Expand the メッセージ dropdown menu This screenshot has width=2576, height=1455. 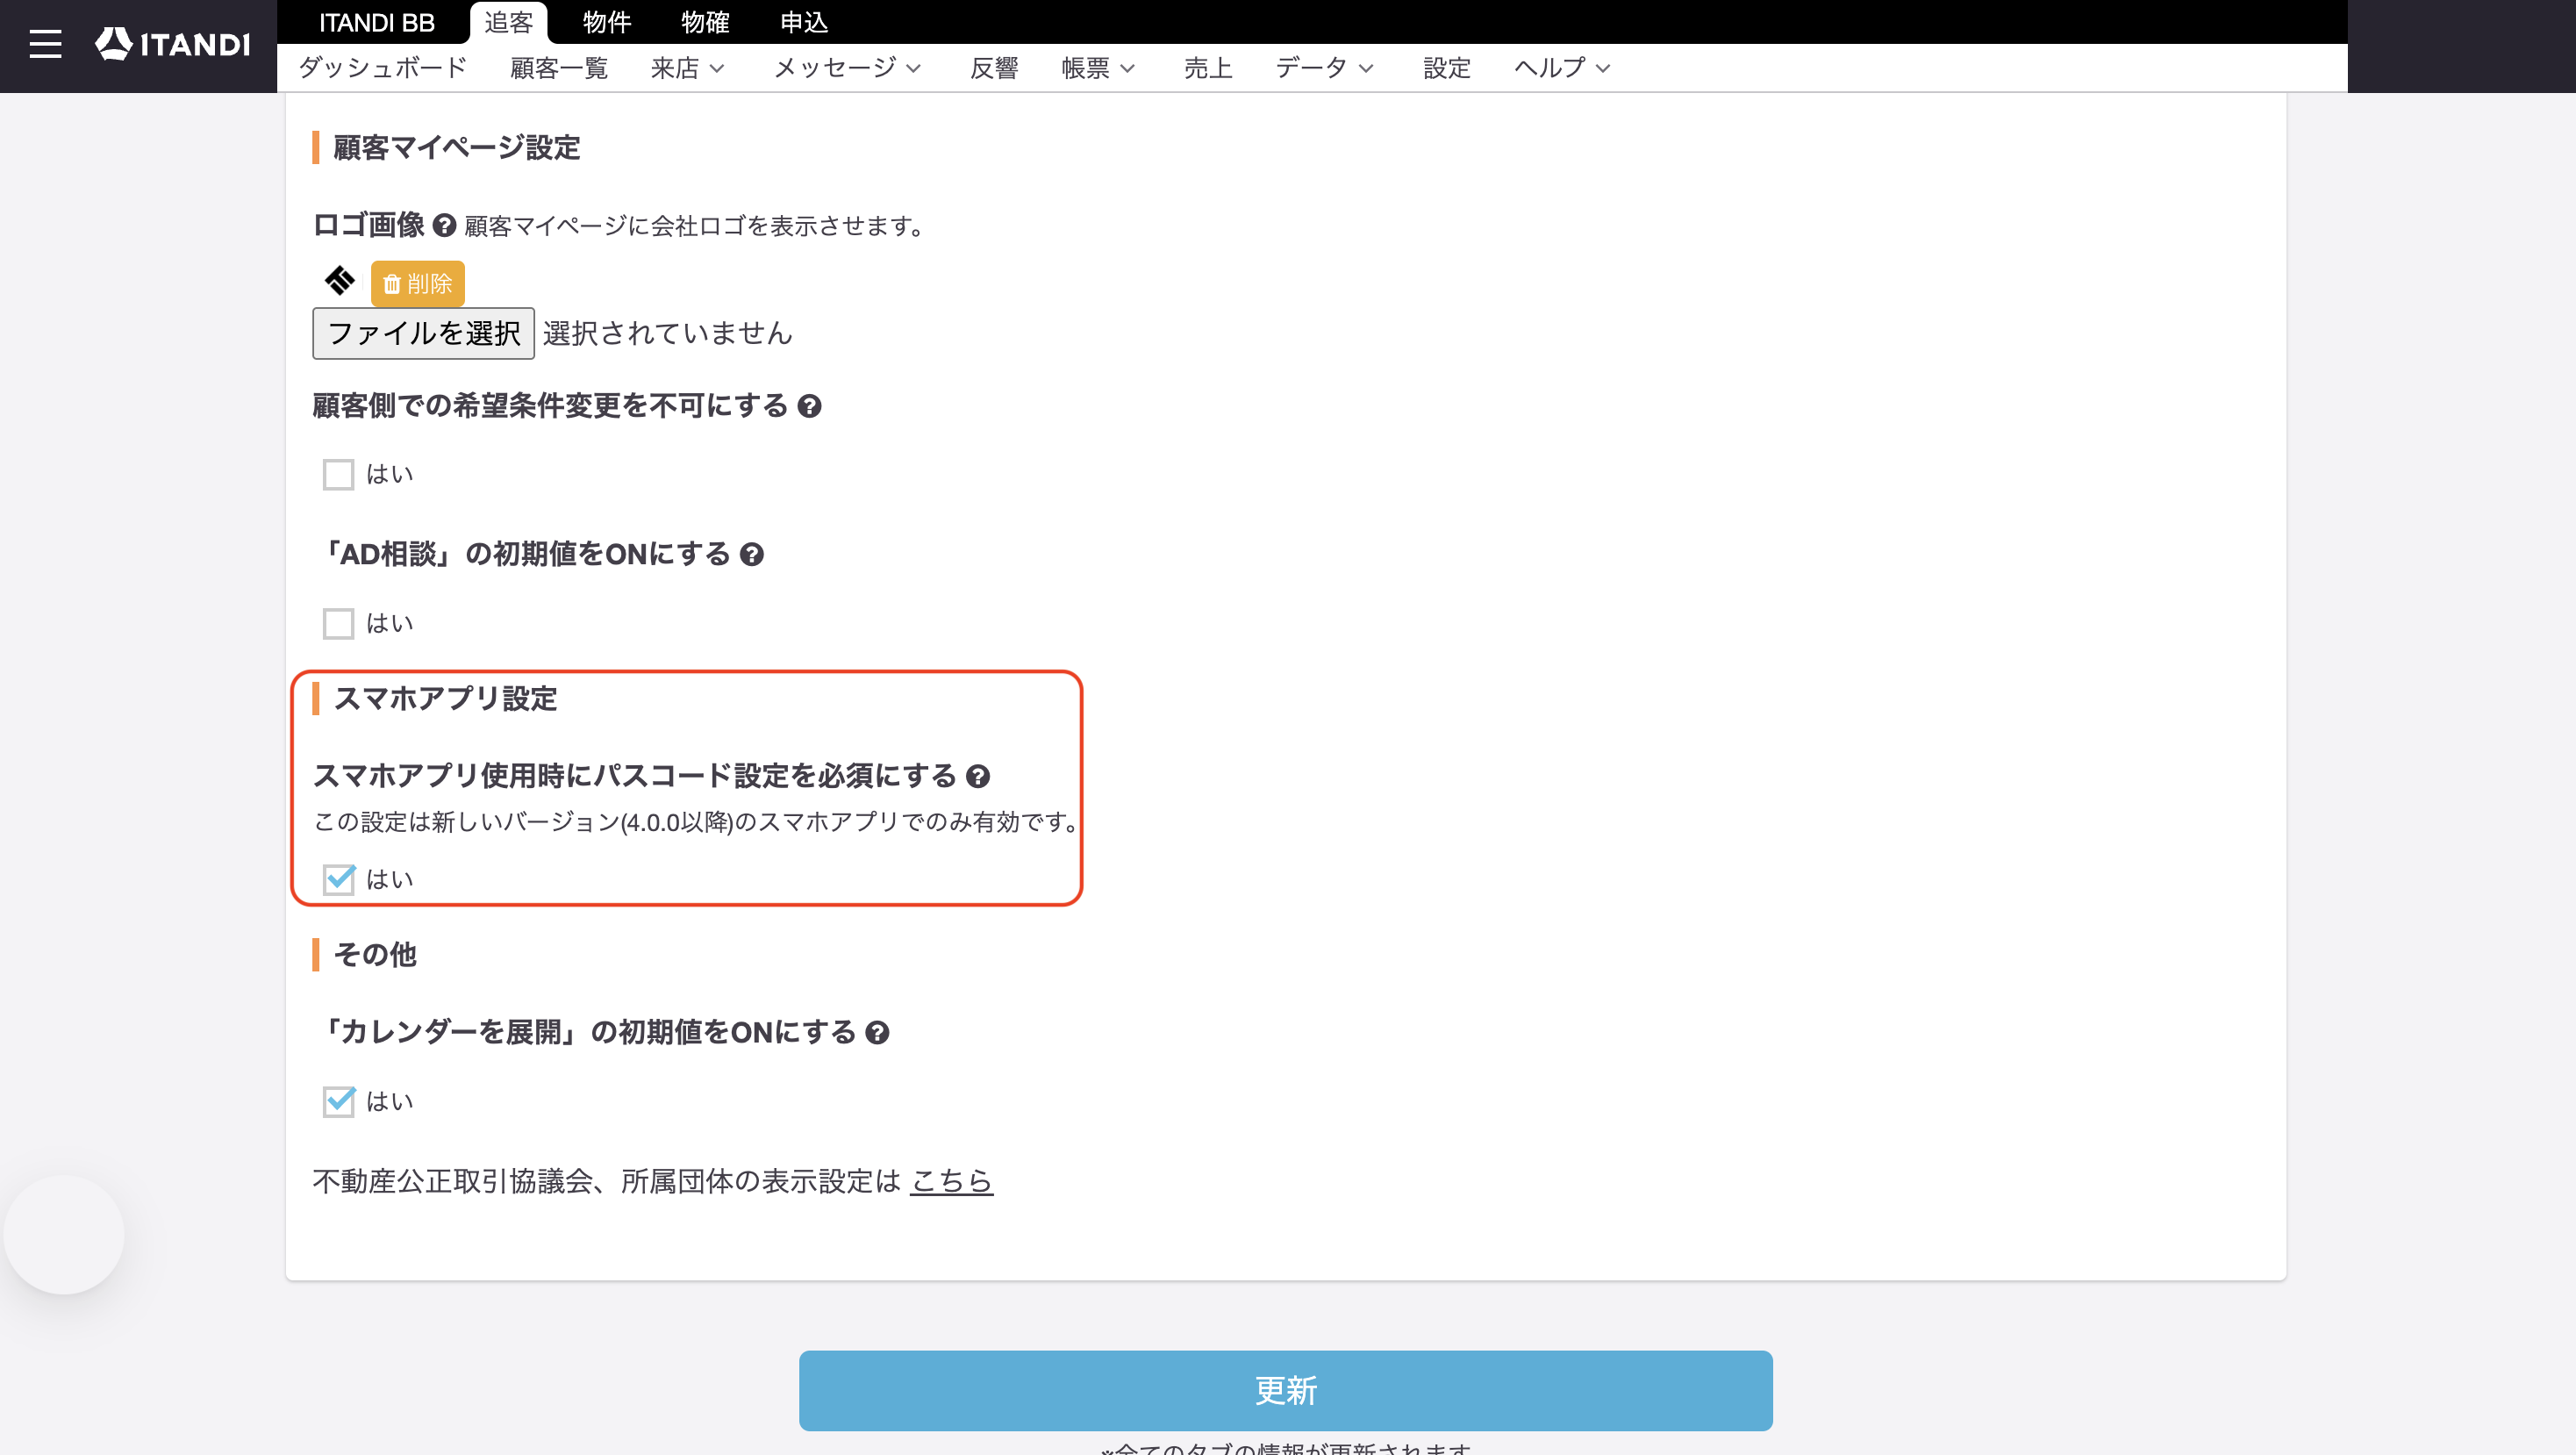coord(847,68)
